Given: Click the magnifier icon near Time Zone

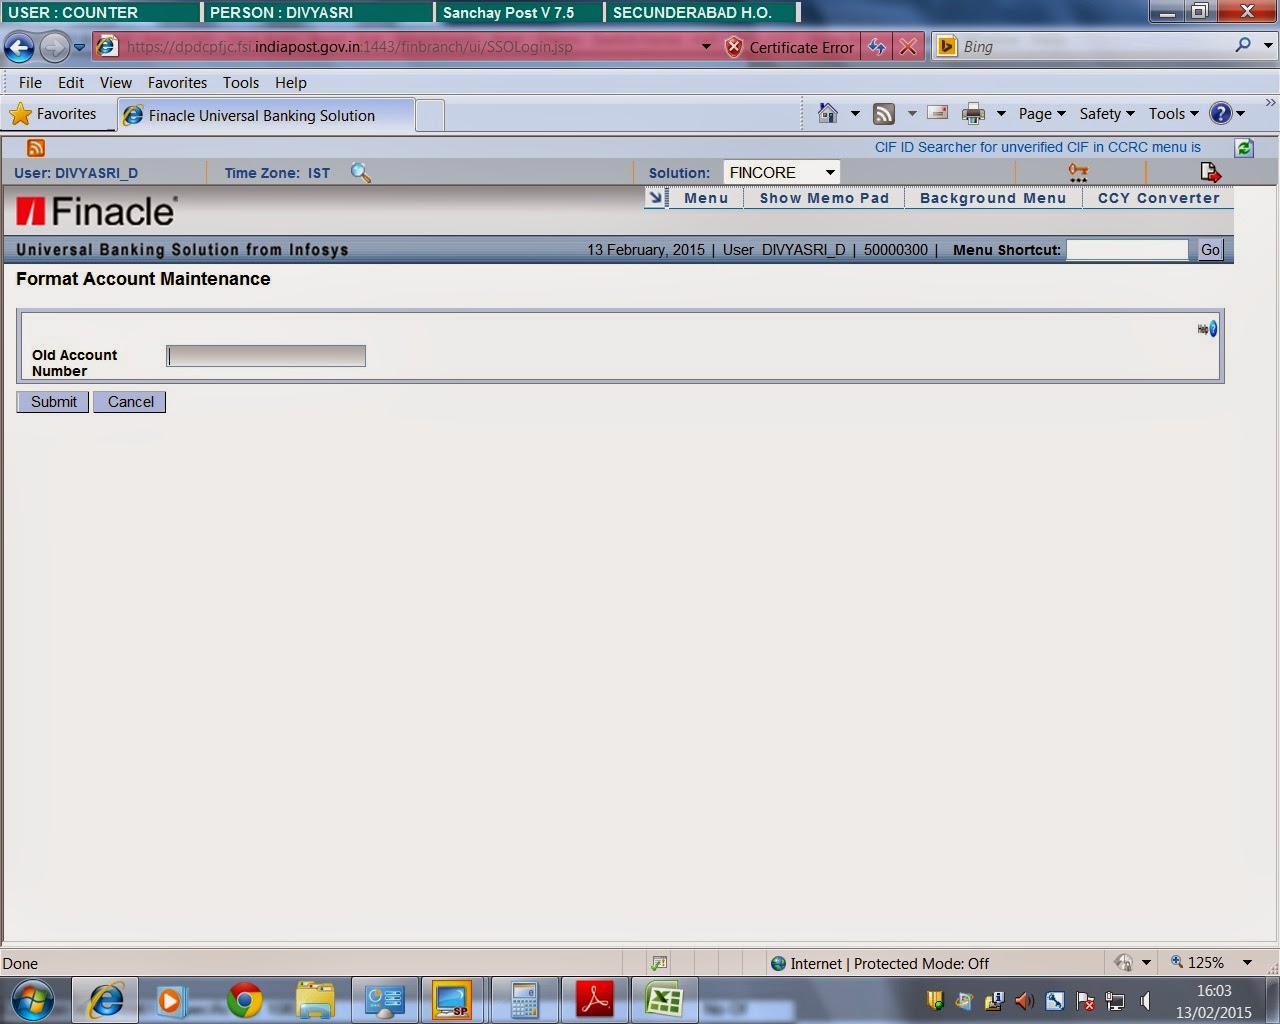Looking at the screenshot, I should [361, 172].
